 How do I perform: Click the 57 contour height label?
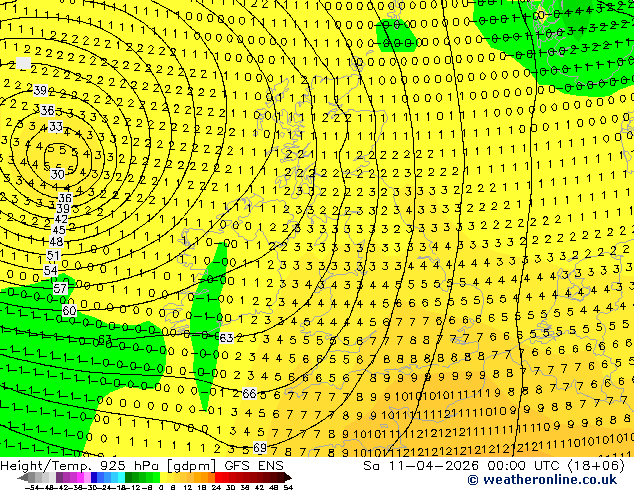coord(60,288)
